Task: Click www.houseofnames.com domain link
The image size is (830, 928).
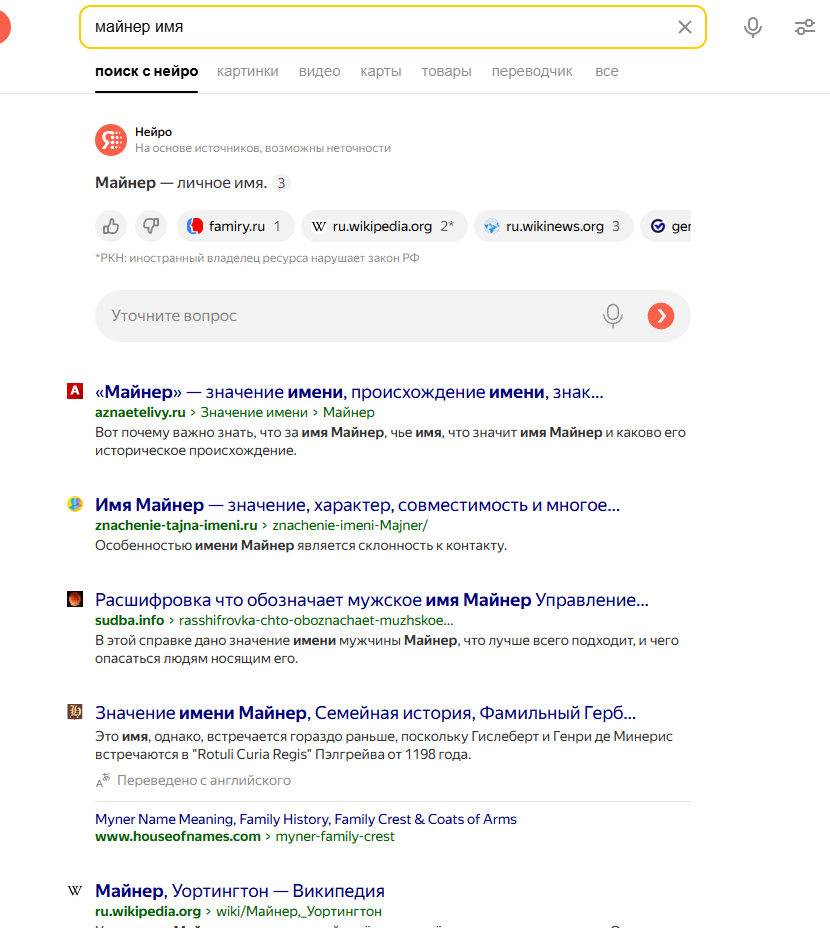Action: pos(178,836)
